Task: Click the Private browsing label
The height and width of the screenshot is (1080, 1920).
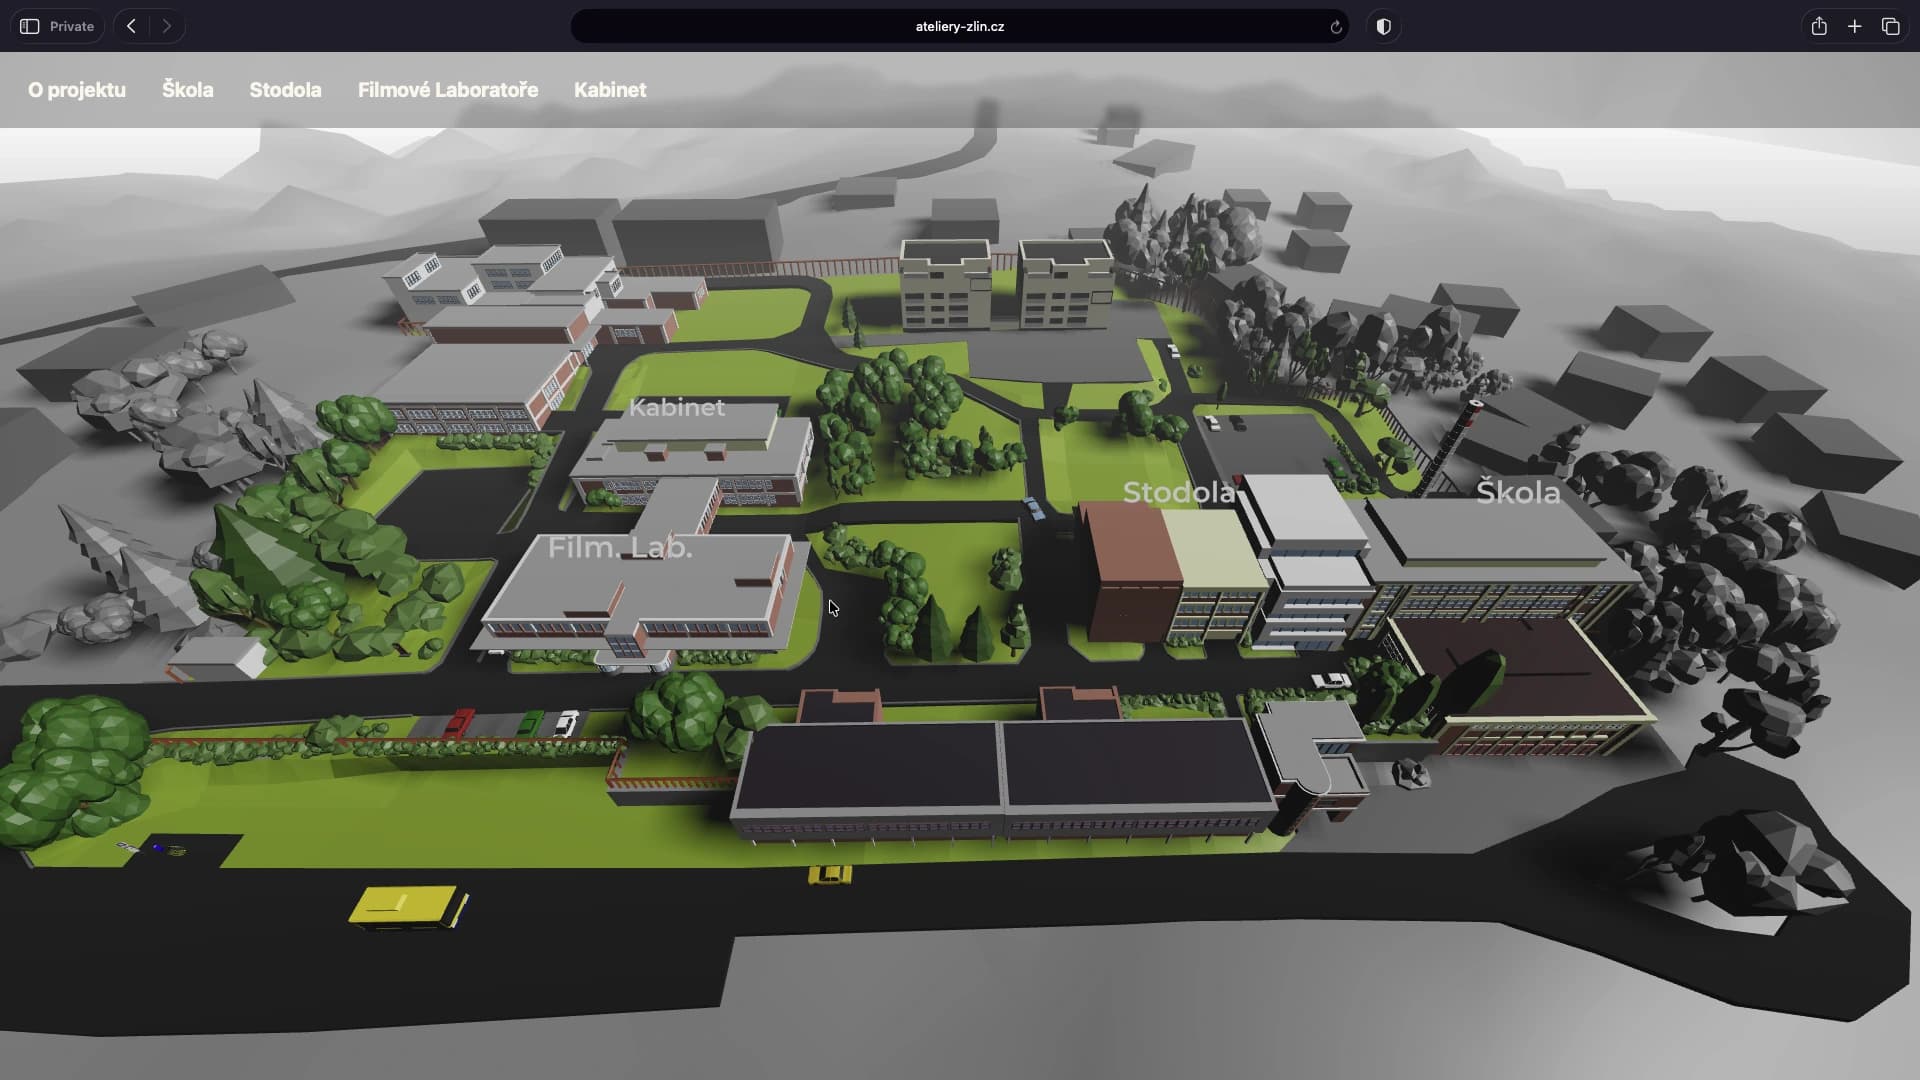Action: point(72,27)
